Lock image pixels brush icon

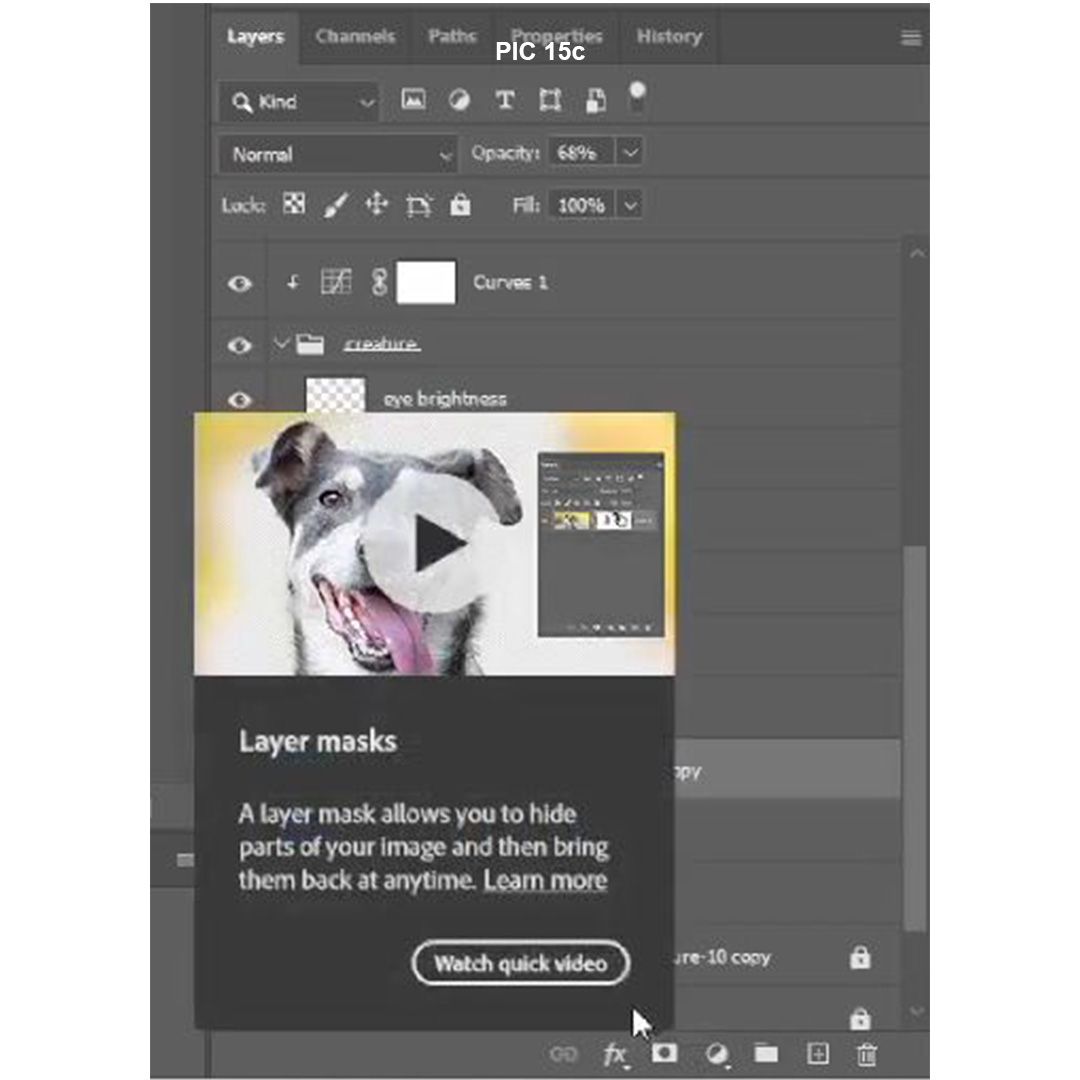coord(335,205)
